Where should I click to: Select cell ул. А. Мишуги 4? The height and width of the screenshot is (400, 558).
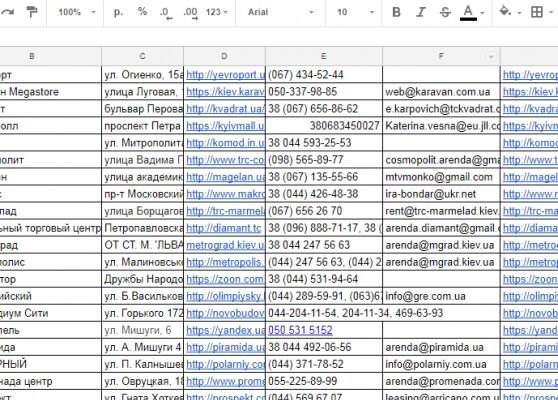coord(142,347)
